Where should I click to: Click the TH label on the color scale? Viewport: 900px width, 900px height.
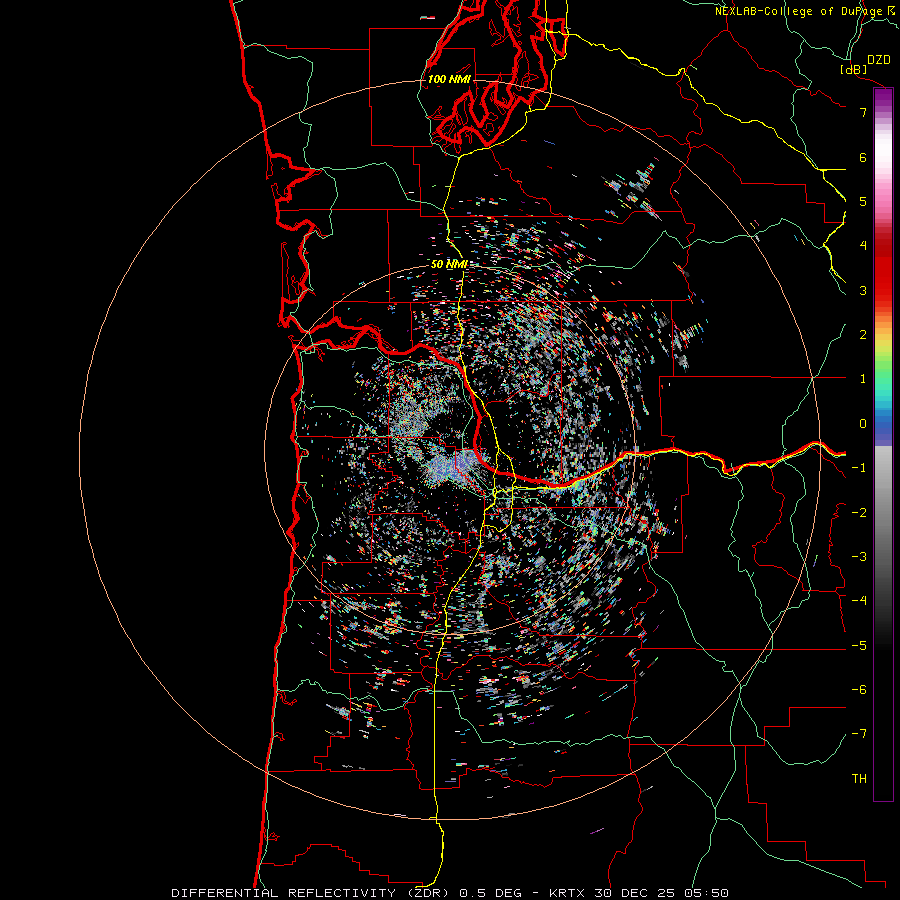[859, 779]
